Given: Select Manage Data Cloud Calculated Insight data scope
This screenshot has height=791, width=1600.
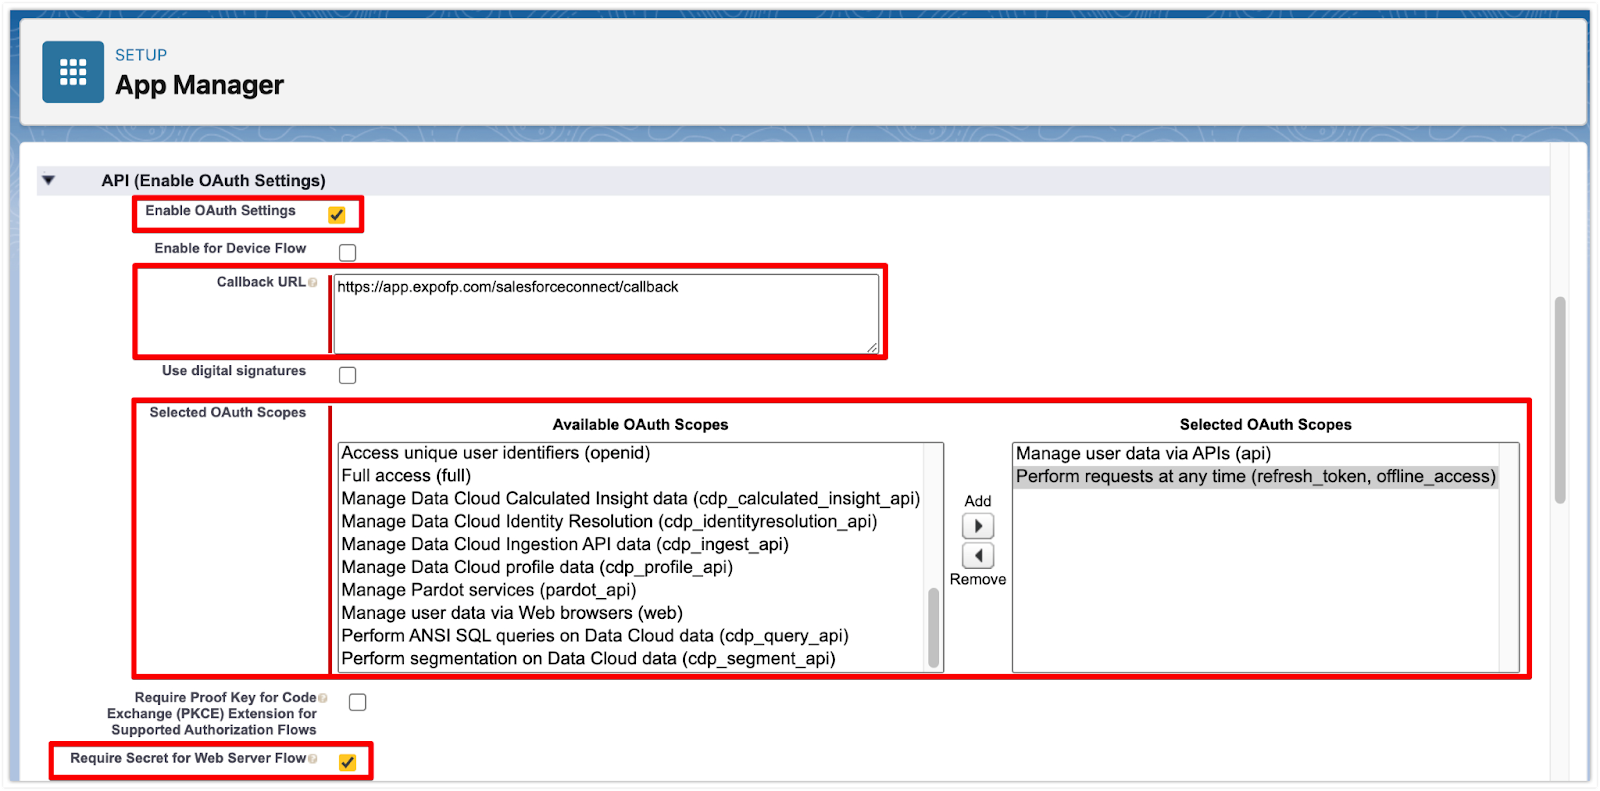Looking at the screenshot, I should pyautogui.click(x=633, y=499).
